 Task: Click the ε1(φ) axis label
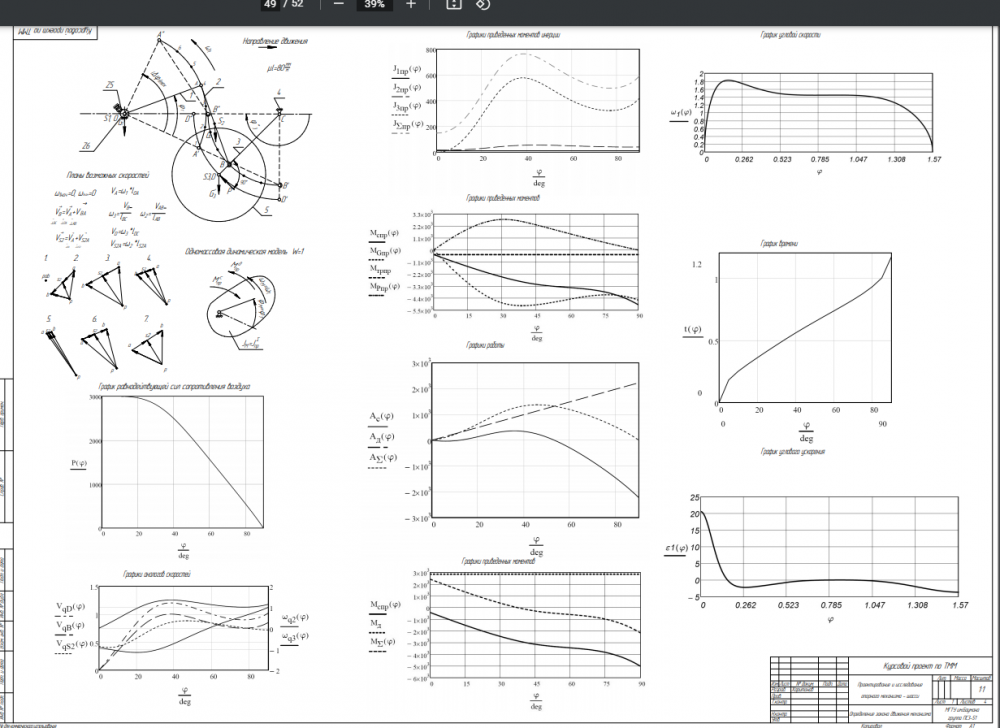[676, 548]
